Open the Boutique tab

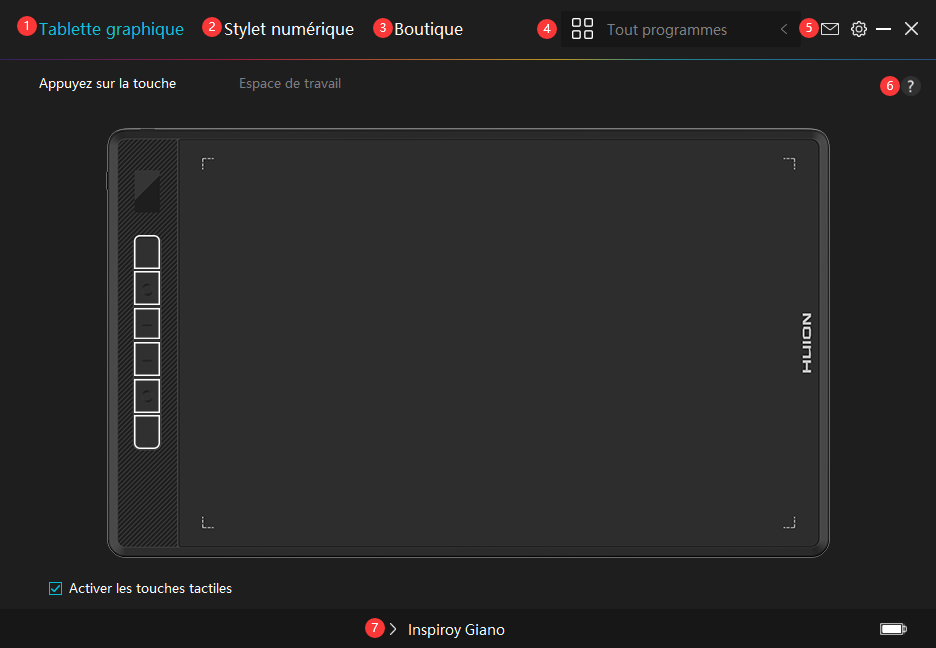click(x=428, y=29)
